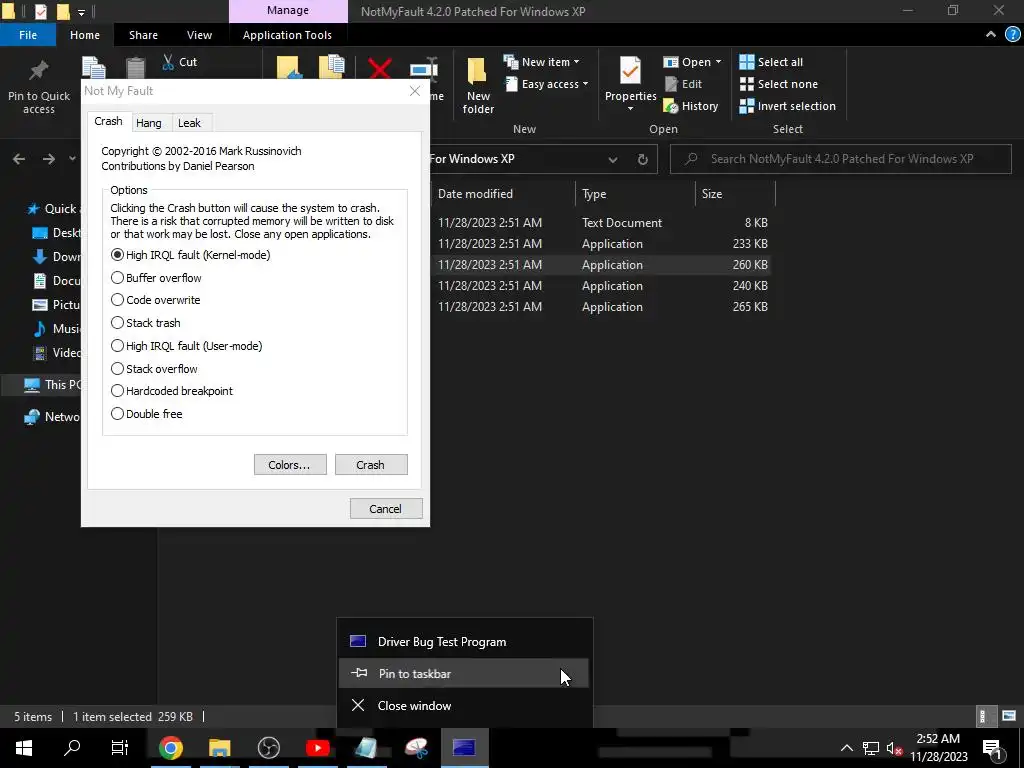Click the Edit ribbon button
This screenshot has height=768, width=1024.
coord(683,84)
